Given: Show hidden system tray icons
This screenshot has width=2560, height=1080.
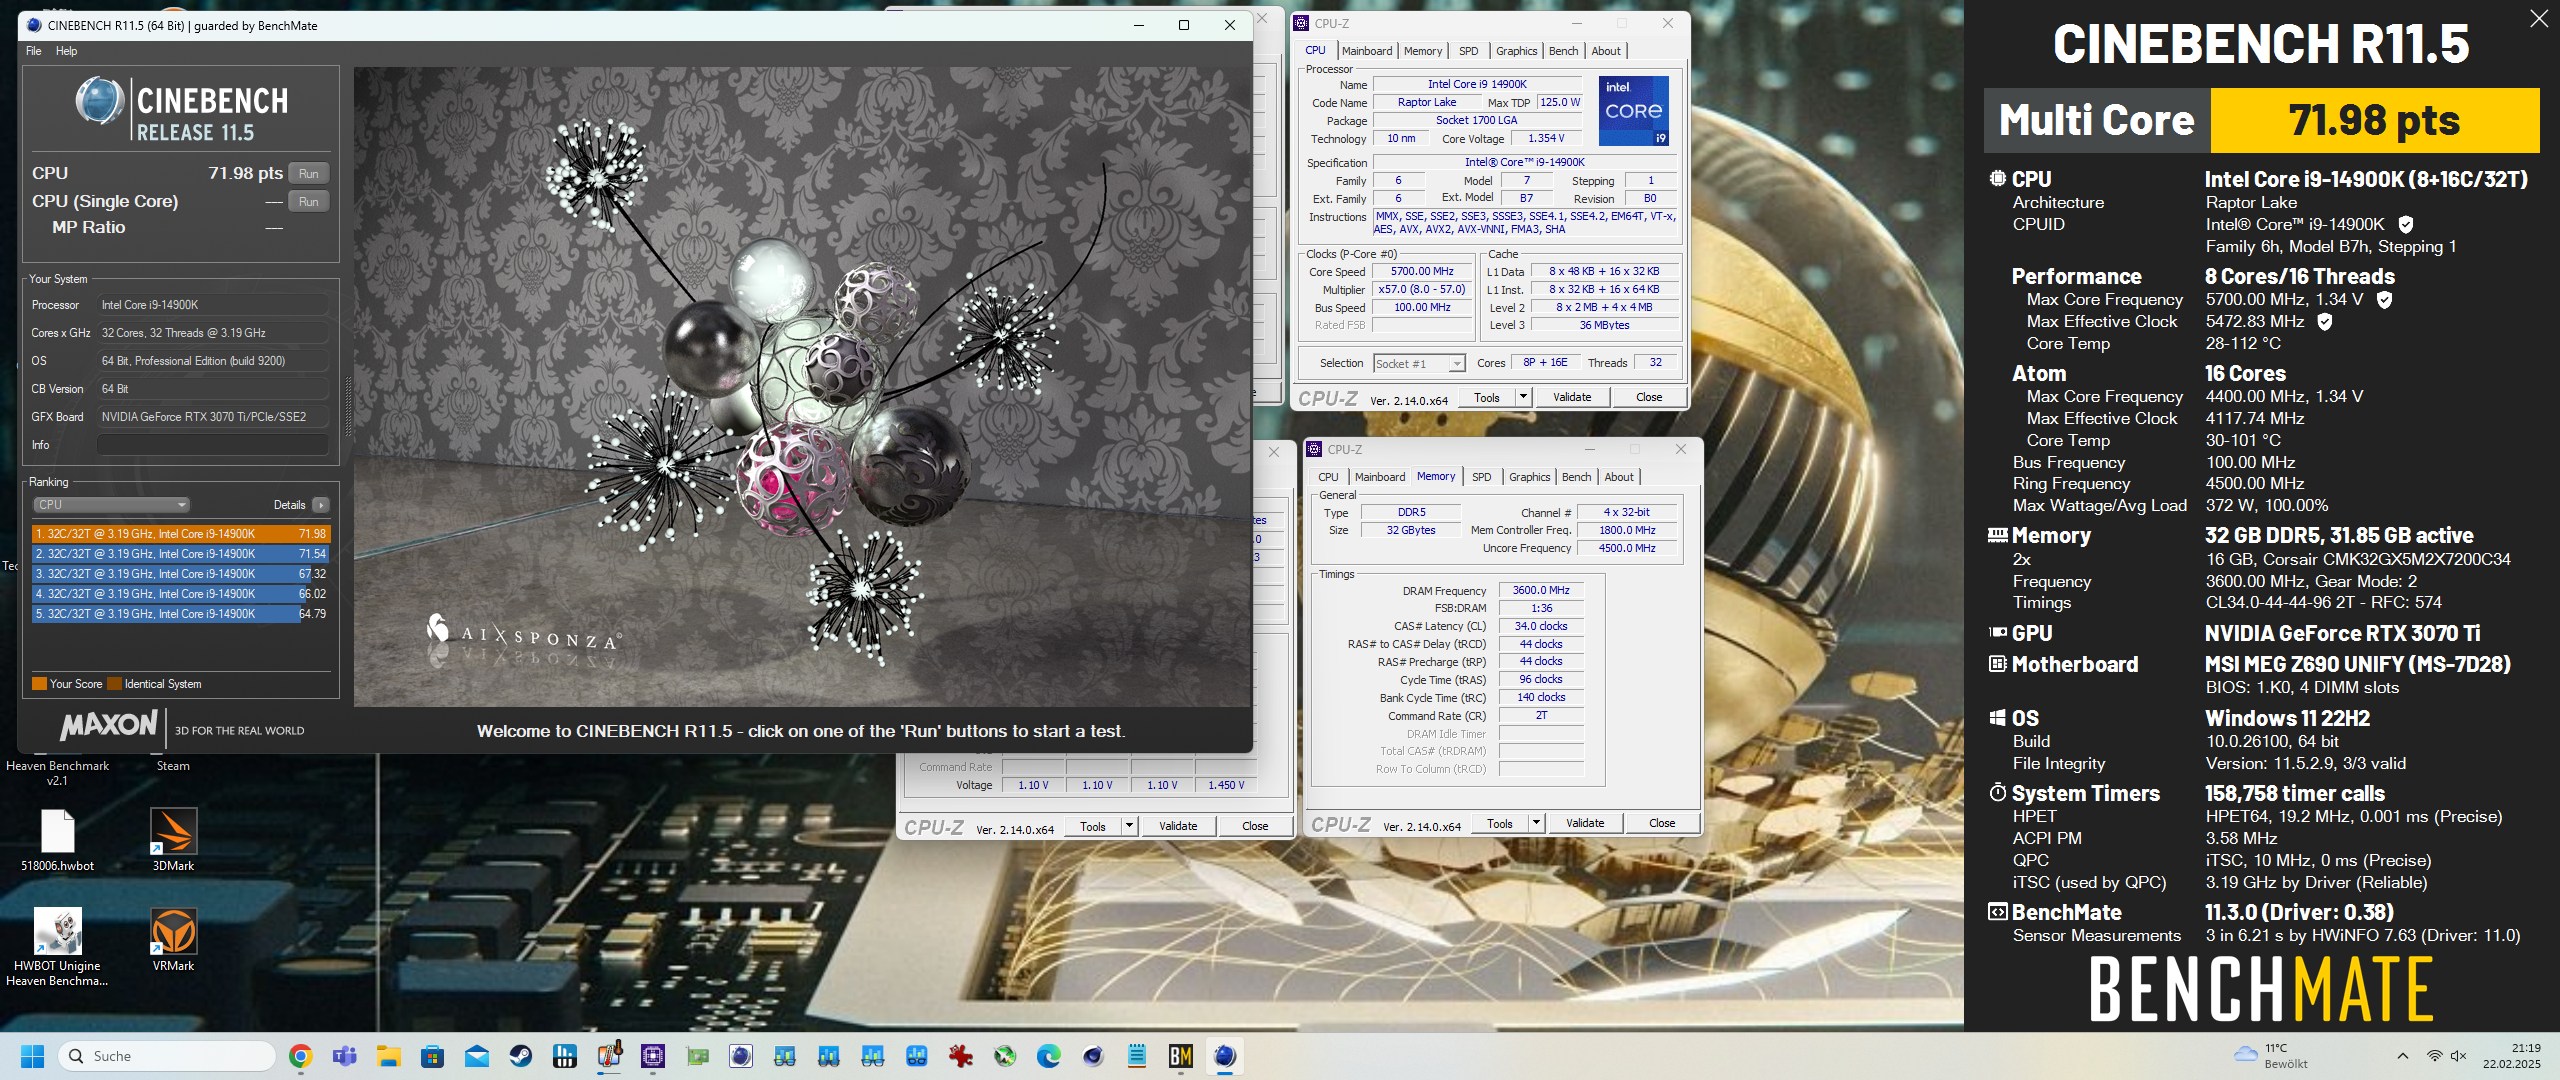Looking at the screenshot, I should click(2402, 1056).
